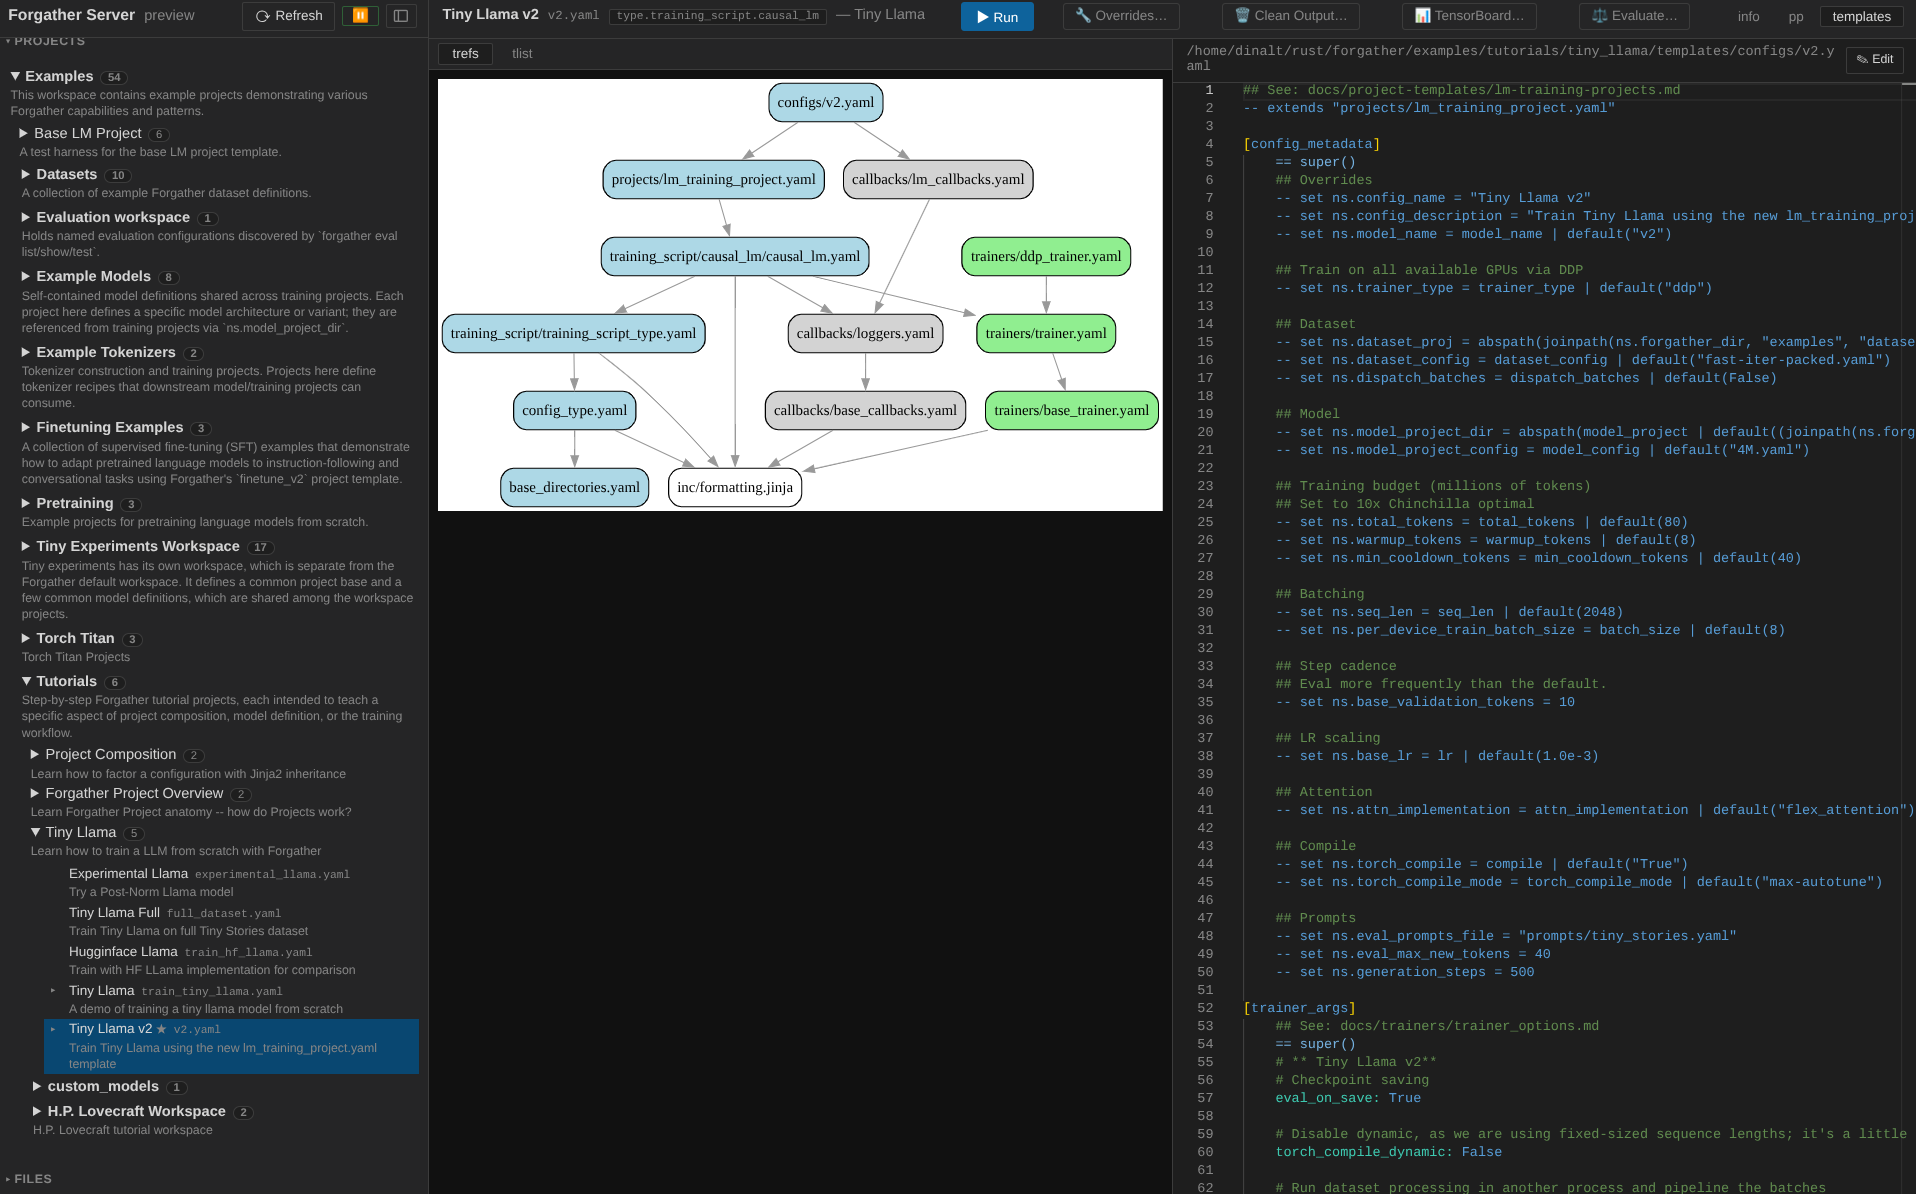Toggle the sidebar panel layout icon
The image size is (1916, 1194).
tap(401, 16)
